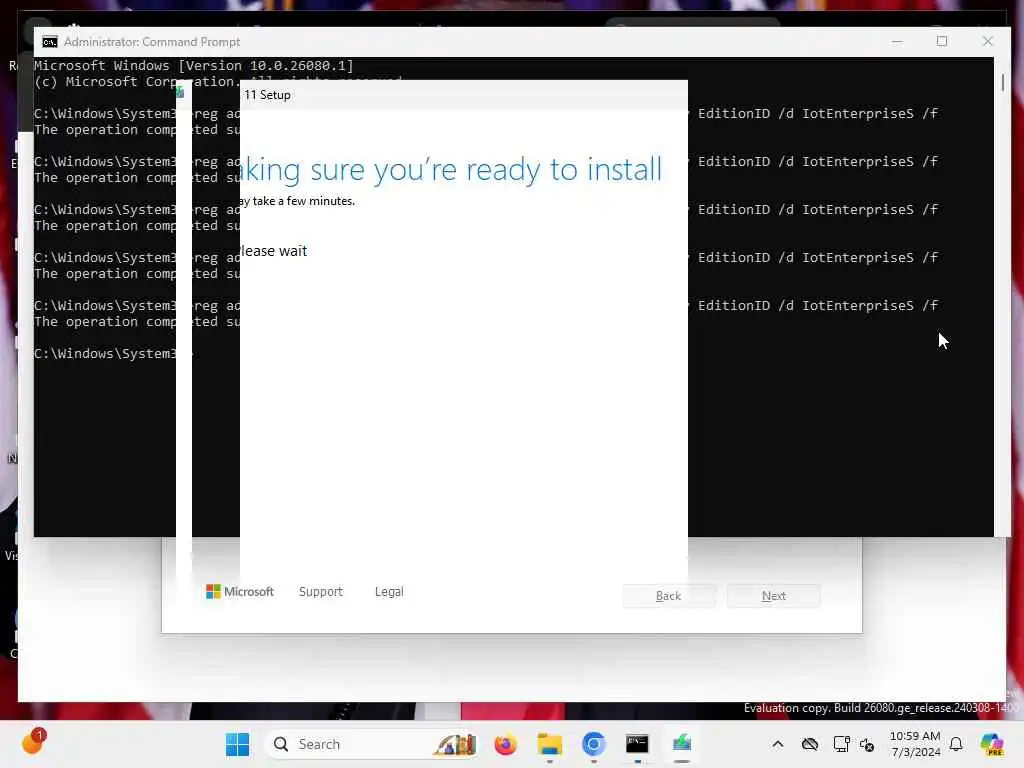This screenshot has height=768, width=1024.
Task: Click 'Please wait' text in Setup
Action: coord(274,251)
